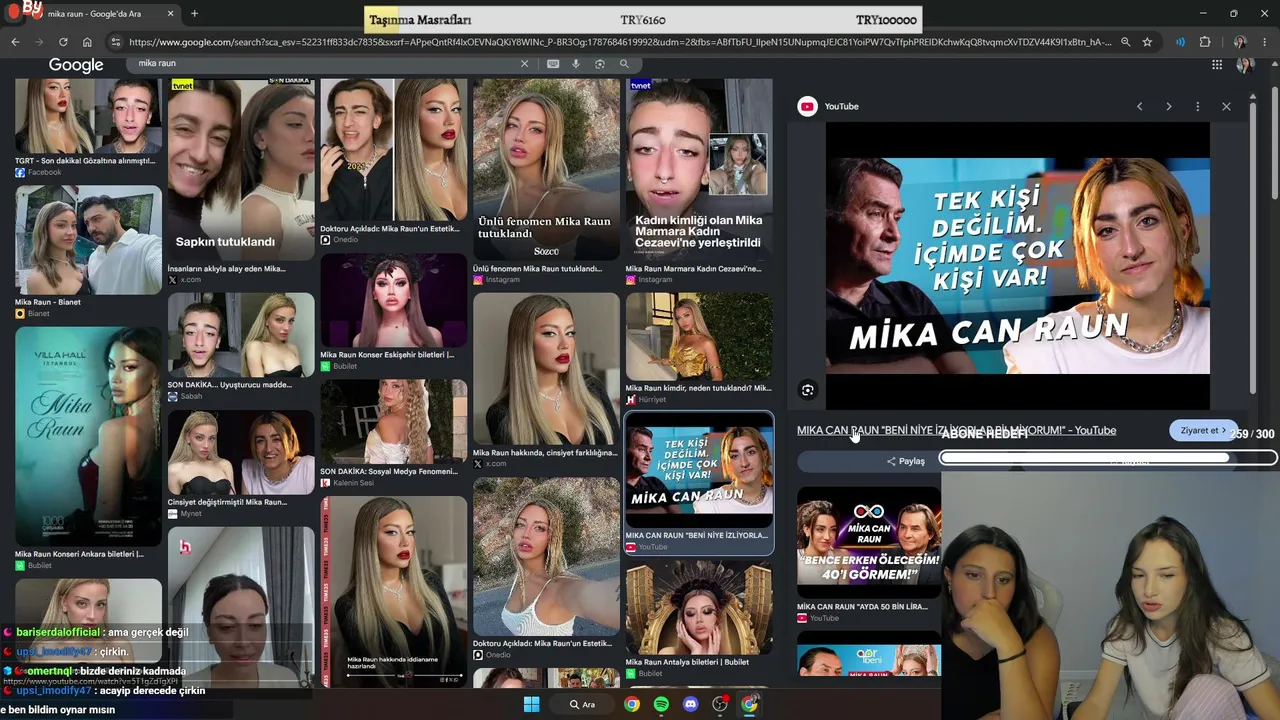Open the 'Doktoru Açıkladı: Mika Raun'un Estetik' Onedio caption under the first-row image
The height and width of the screenshot is (720, 1280).
coord(390,229)
